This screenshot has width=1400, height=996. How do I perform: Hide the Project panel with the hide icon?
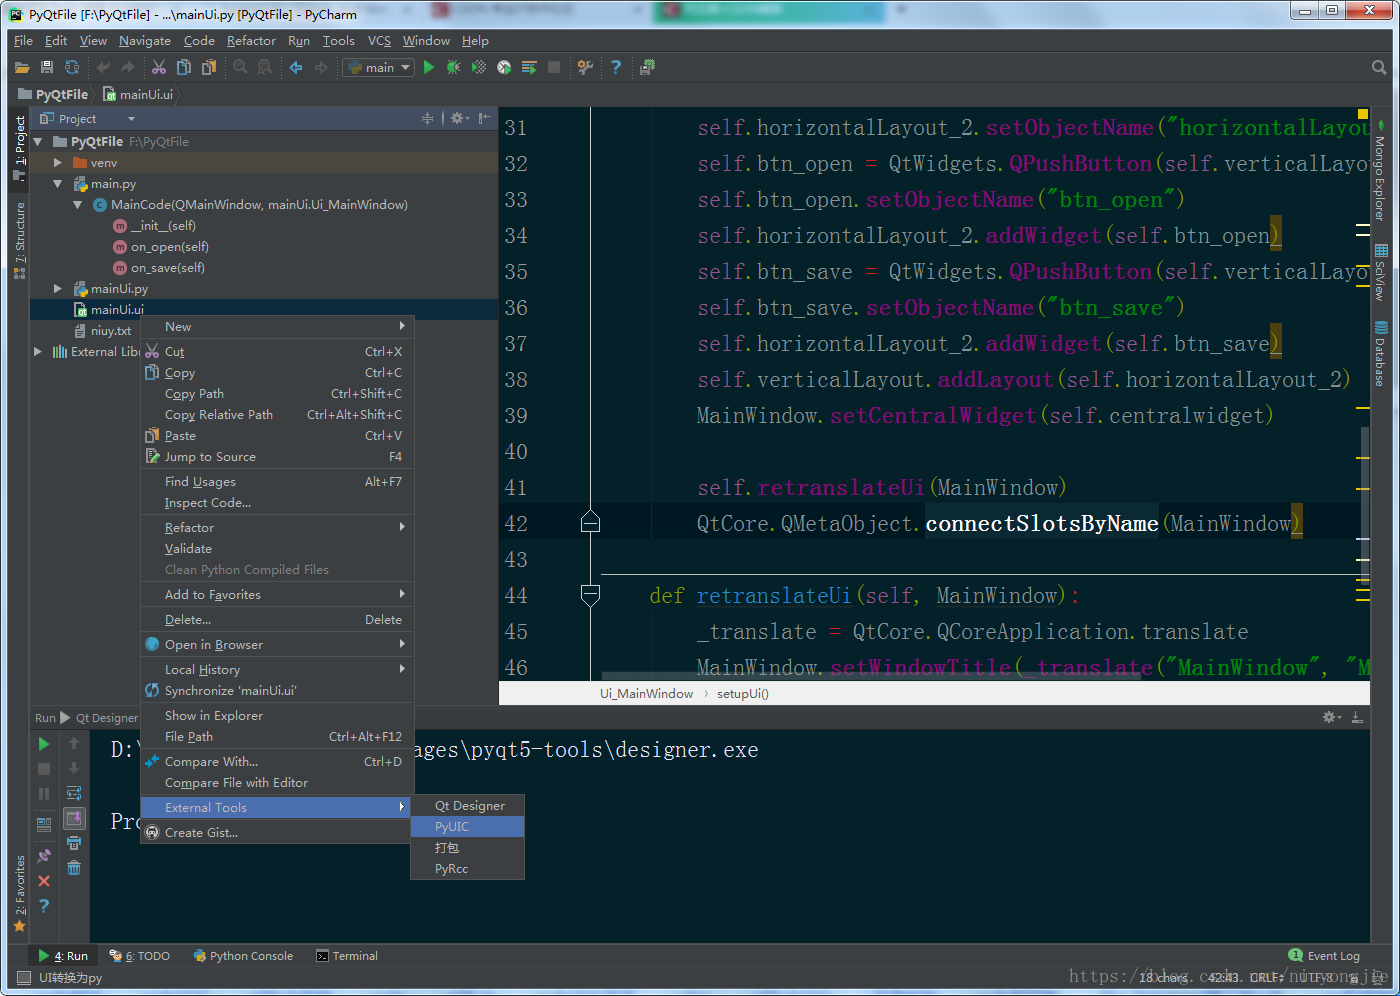coord(485,118)
